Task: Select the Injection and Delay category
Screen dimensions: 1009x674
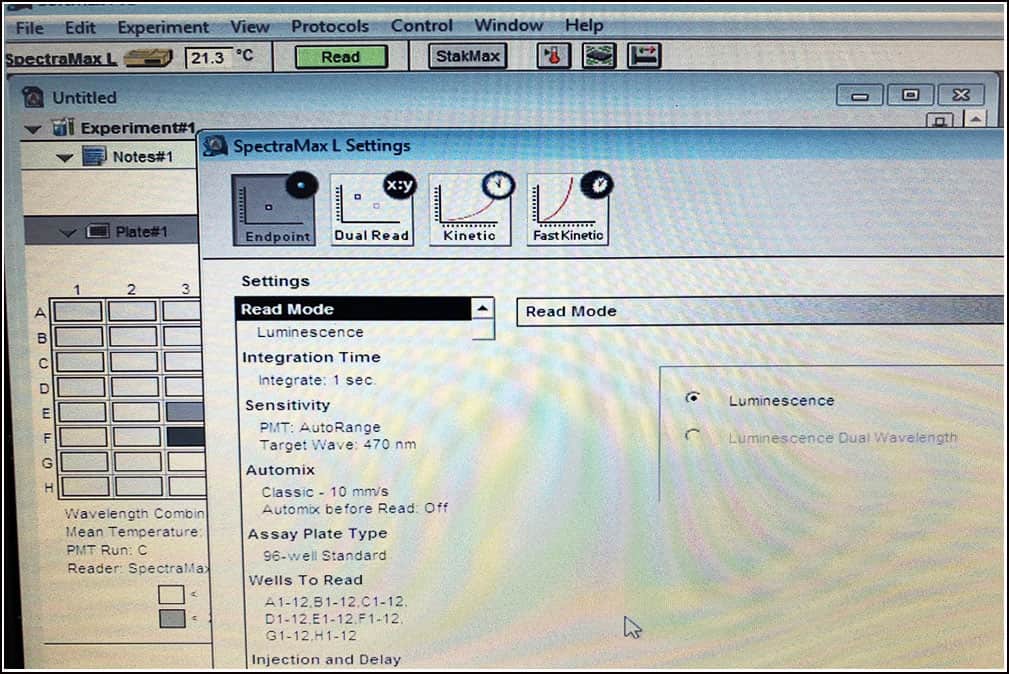Action: point(326,659)
